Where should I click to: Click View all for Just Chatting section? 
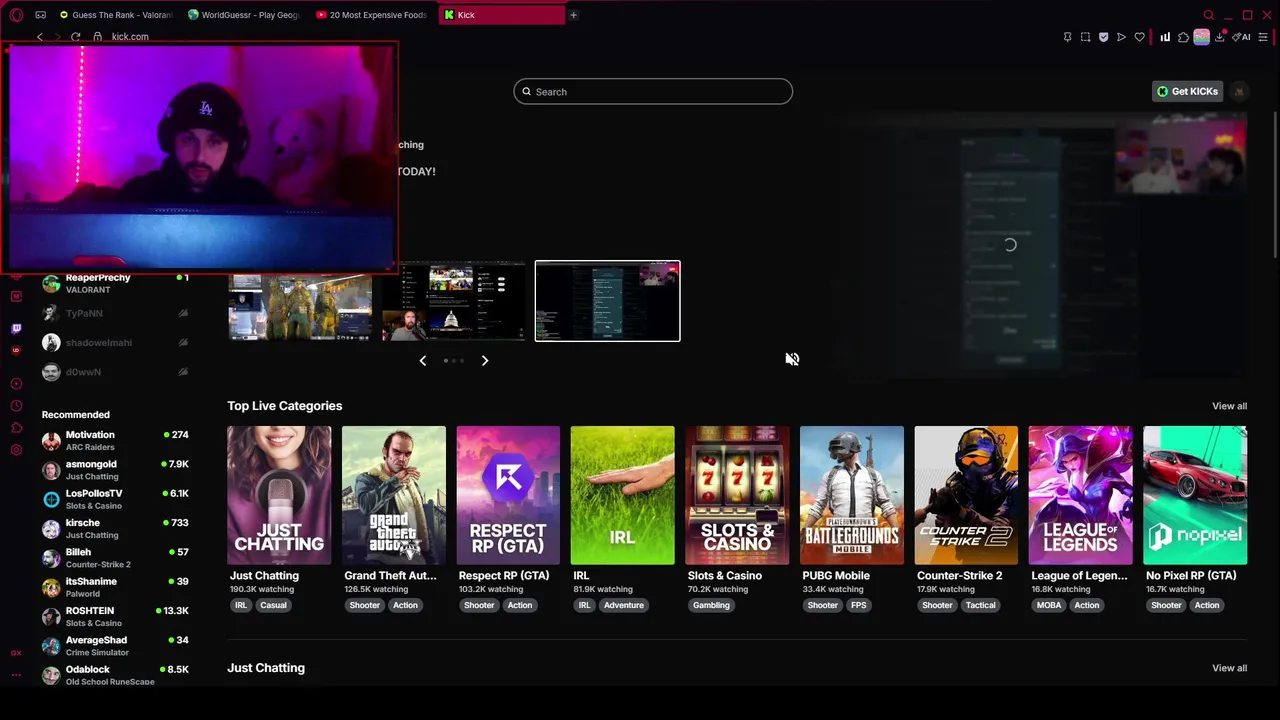click(x=1229, y=668)
